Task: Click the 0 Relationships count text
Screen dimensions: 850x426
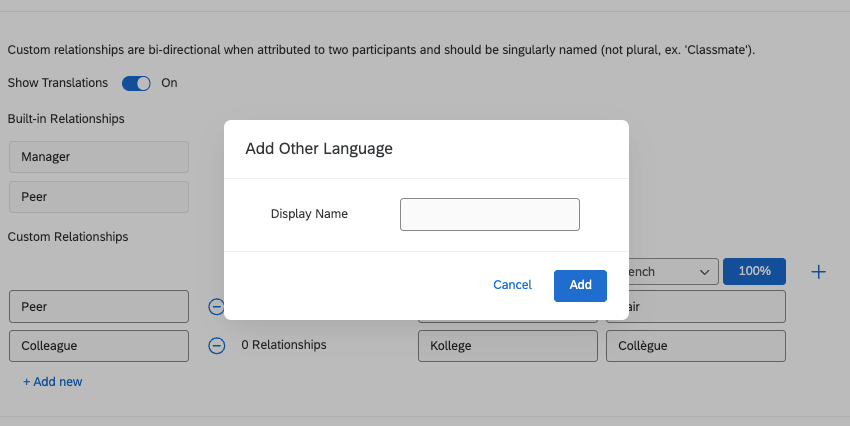Action: (x=284, y=345)
